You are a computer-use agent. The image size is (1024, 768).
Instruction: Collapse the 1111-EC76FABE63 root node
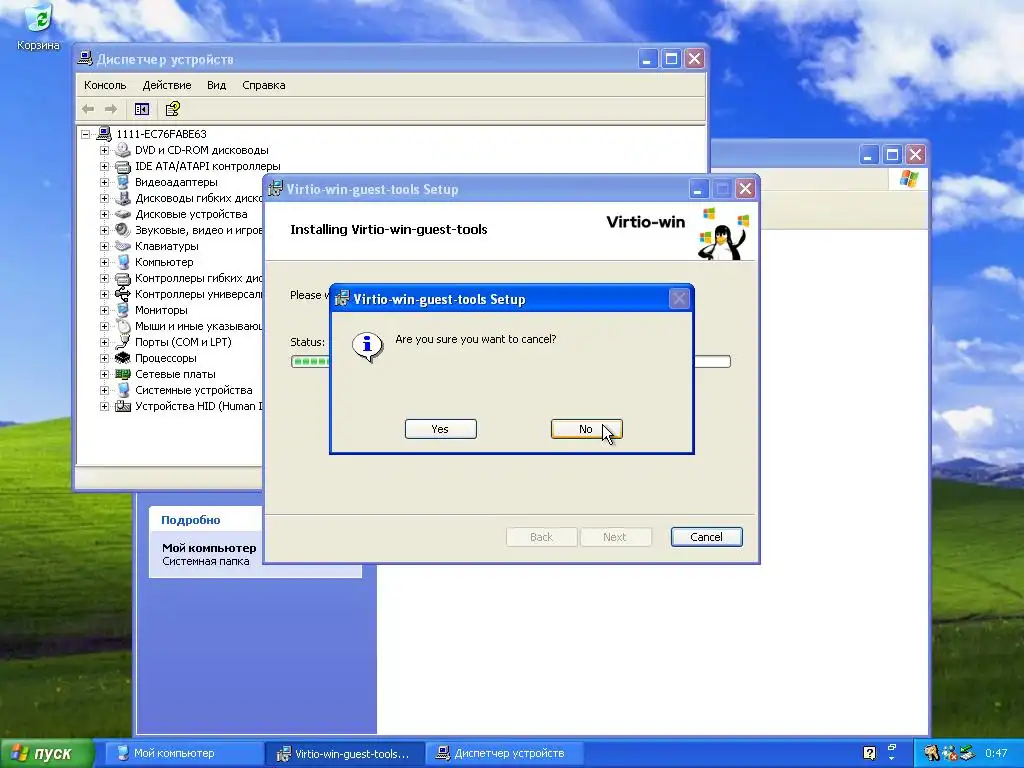click(x=86, y=135)
